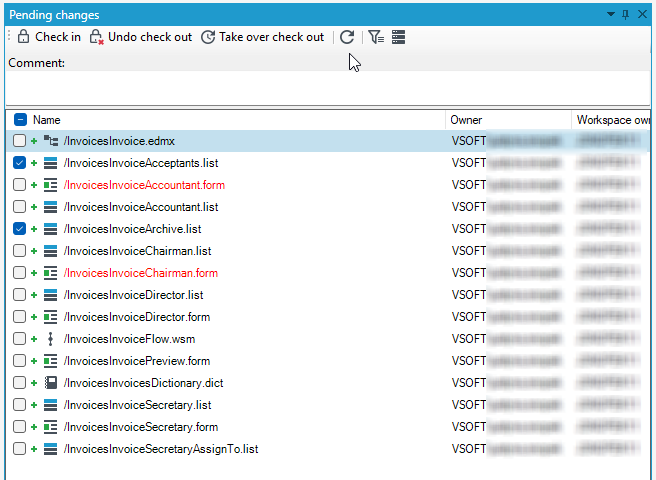Select the /InvoicesInvoicePreview.form file name
This screenshot has height=480, width=656.
(137, 361)
